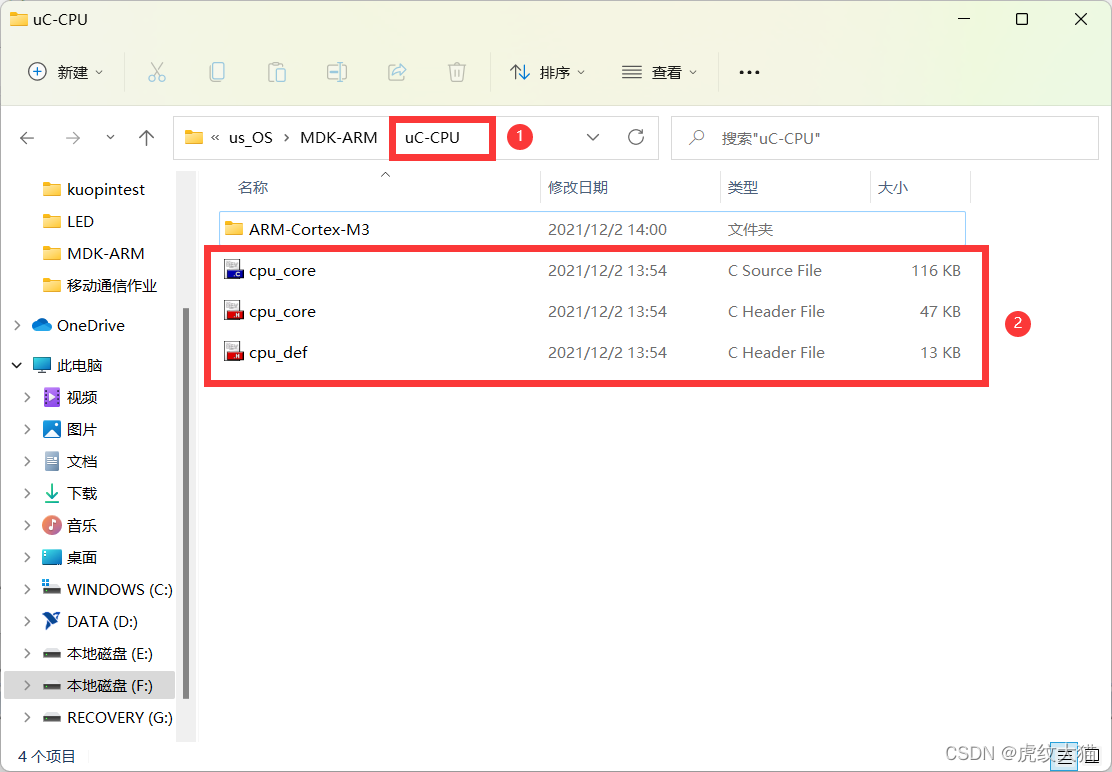Screen dimensions: 1112x772
Task: Click us_OS in the address path
Action: (250, 138)
